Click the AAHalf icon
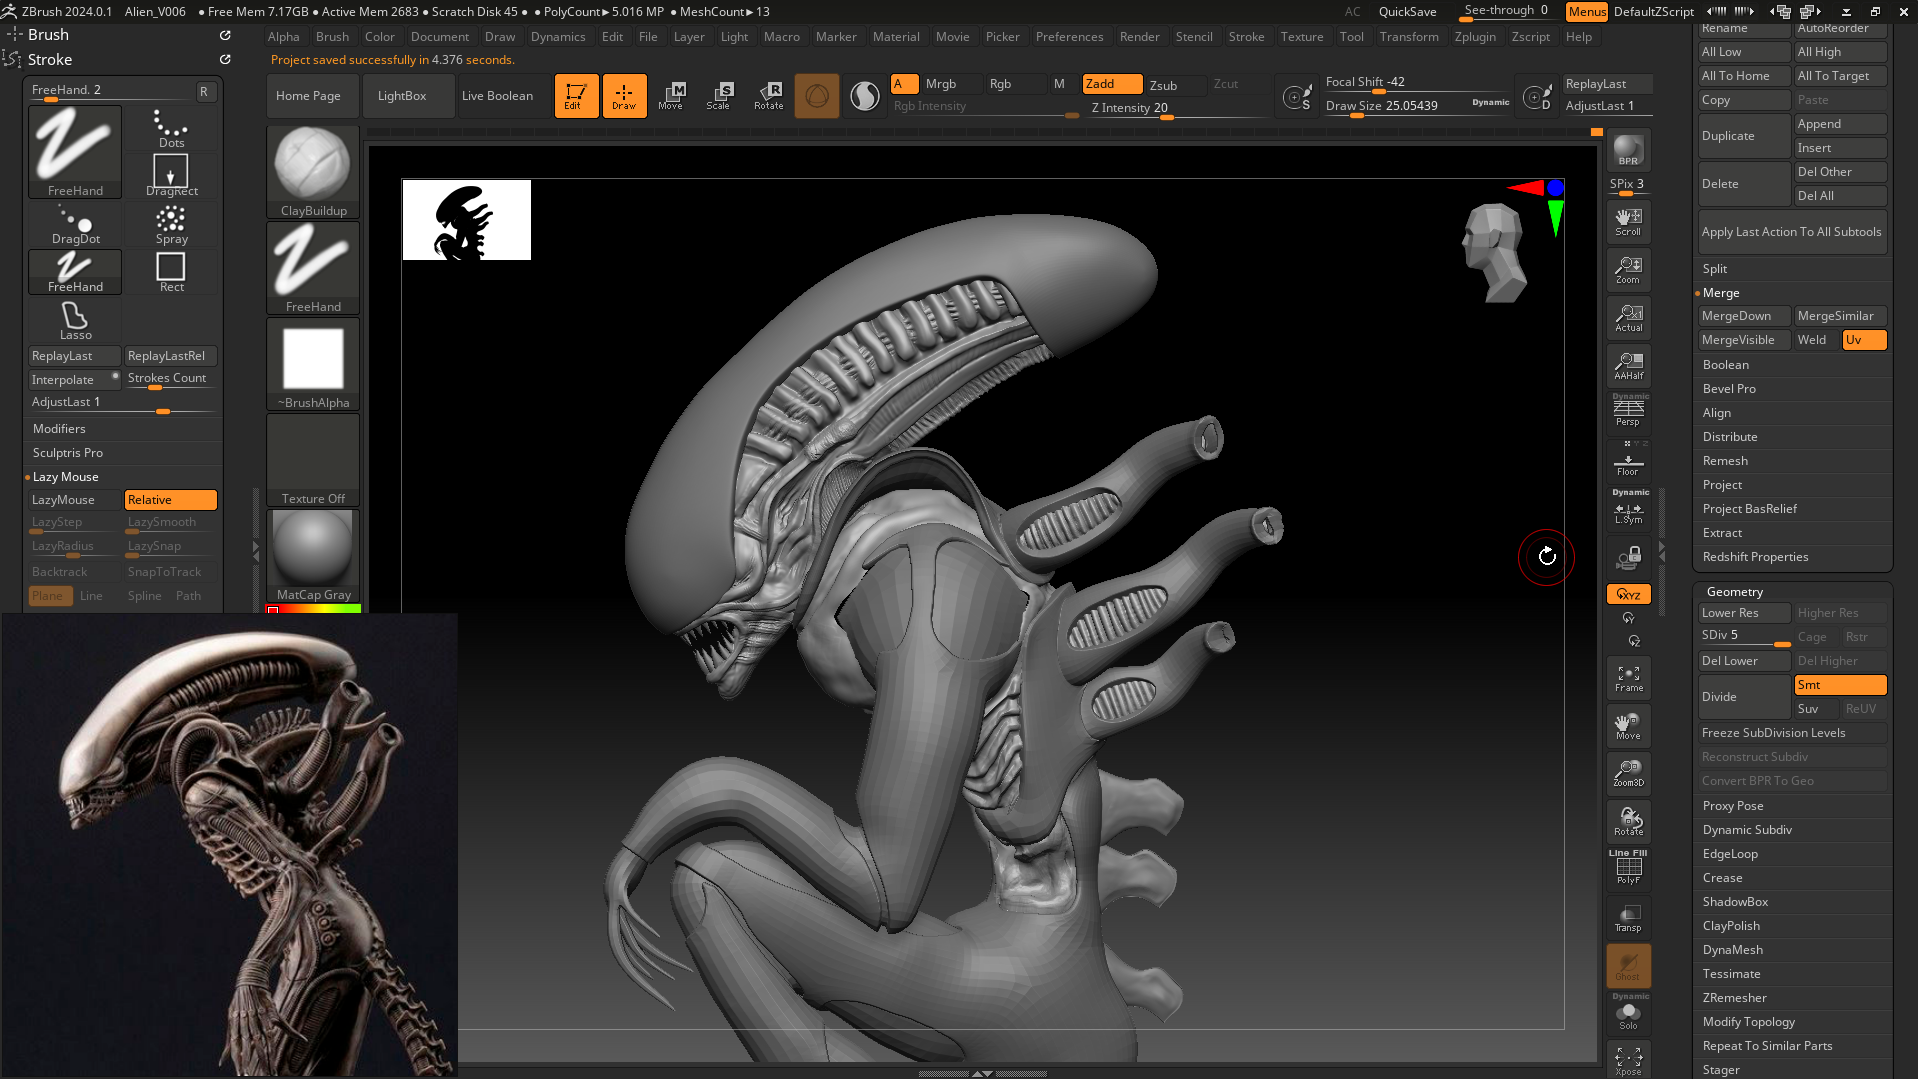 click(1628, 366)
